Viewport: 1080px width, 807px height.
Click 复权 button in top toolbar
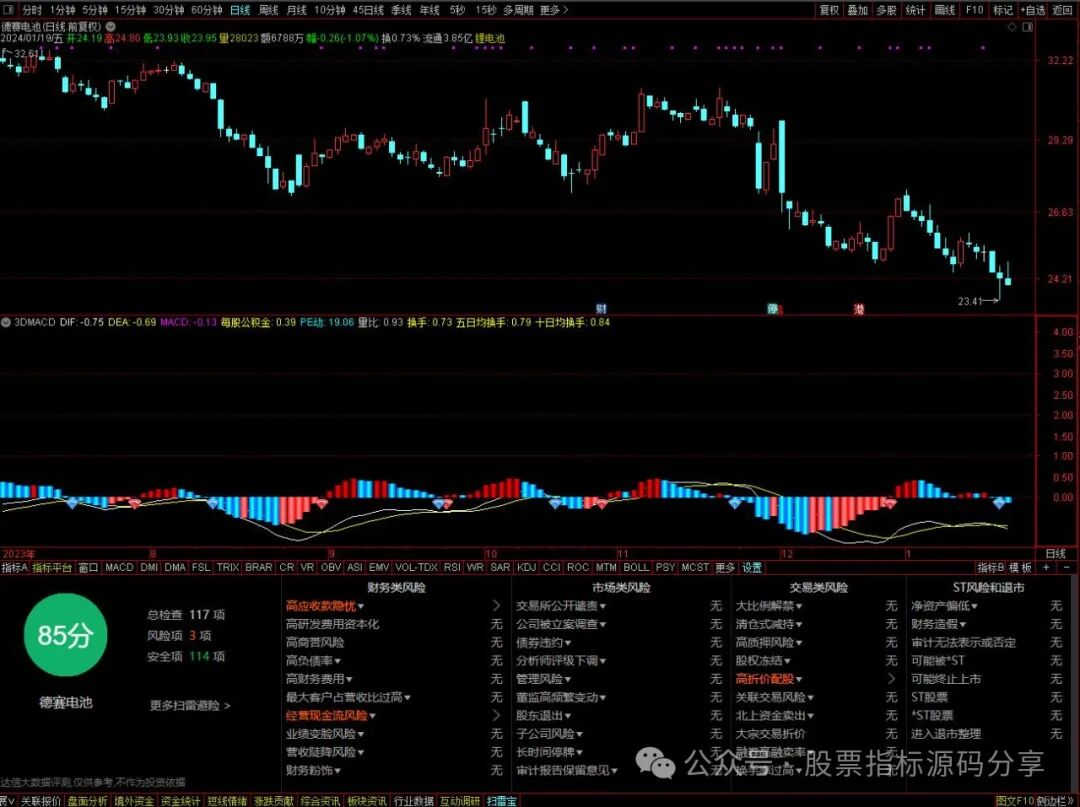point(829,10)
